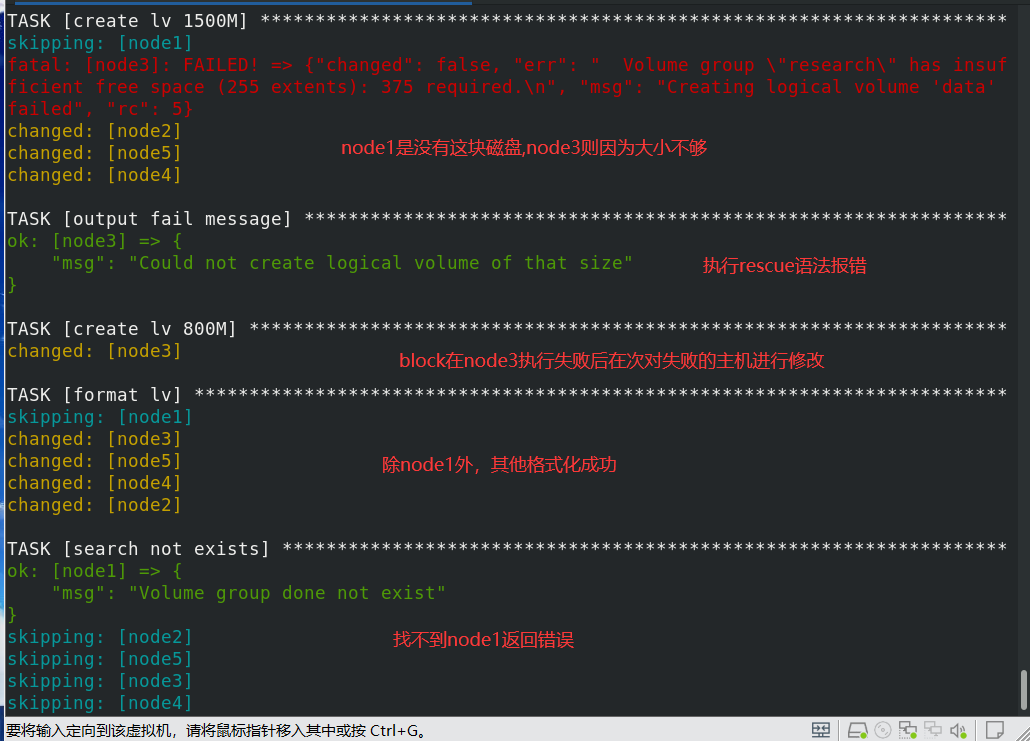Click the 'Could not create logical volume' message

342,263
